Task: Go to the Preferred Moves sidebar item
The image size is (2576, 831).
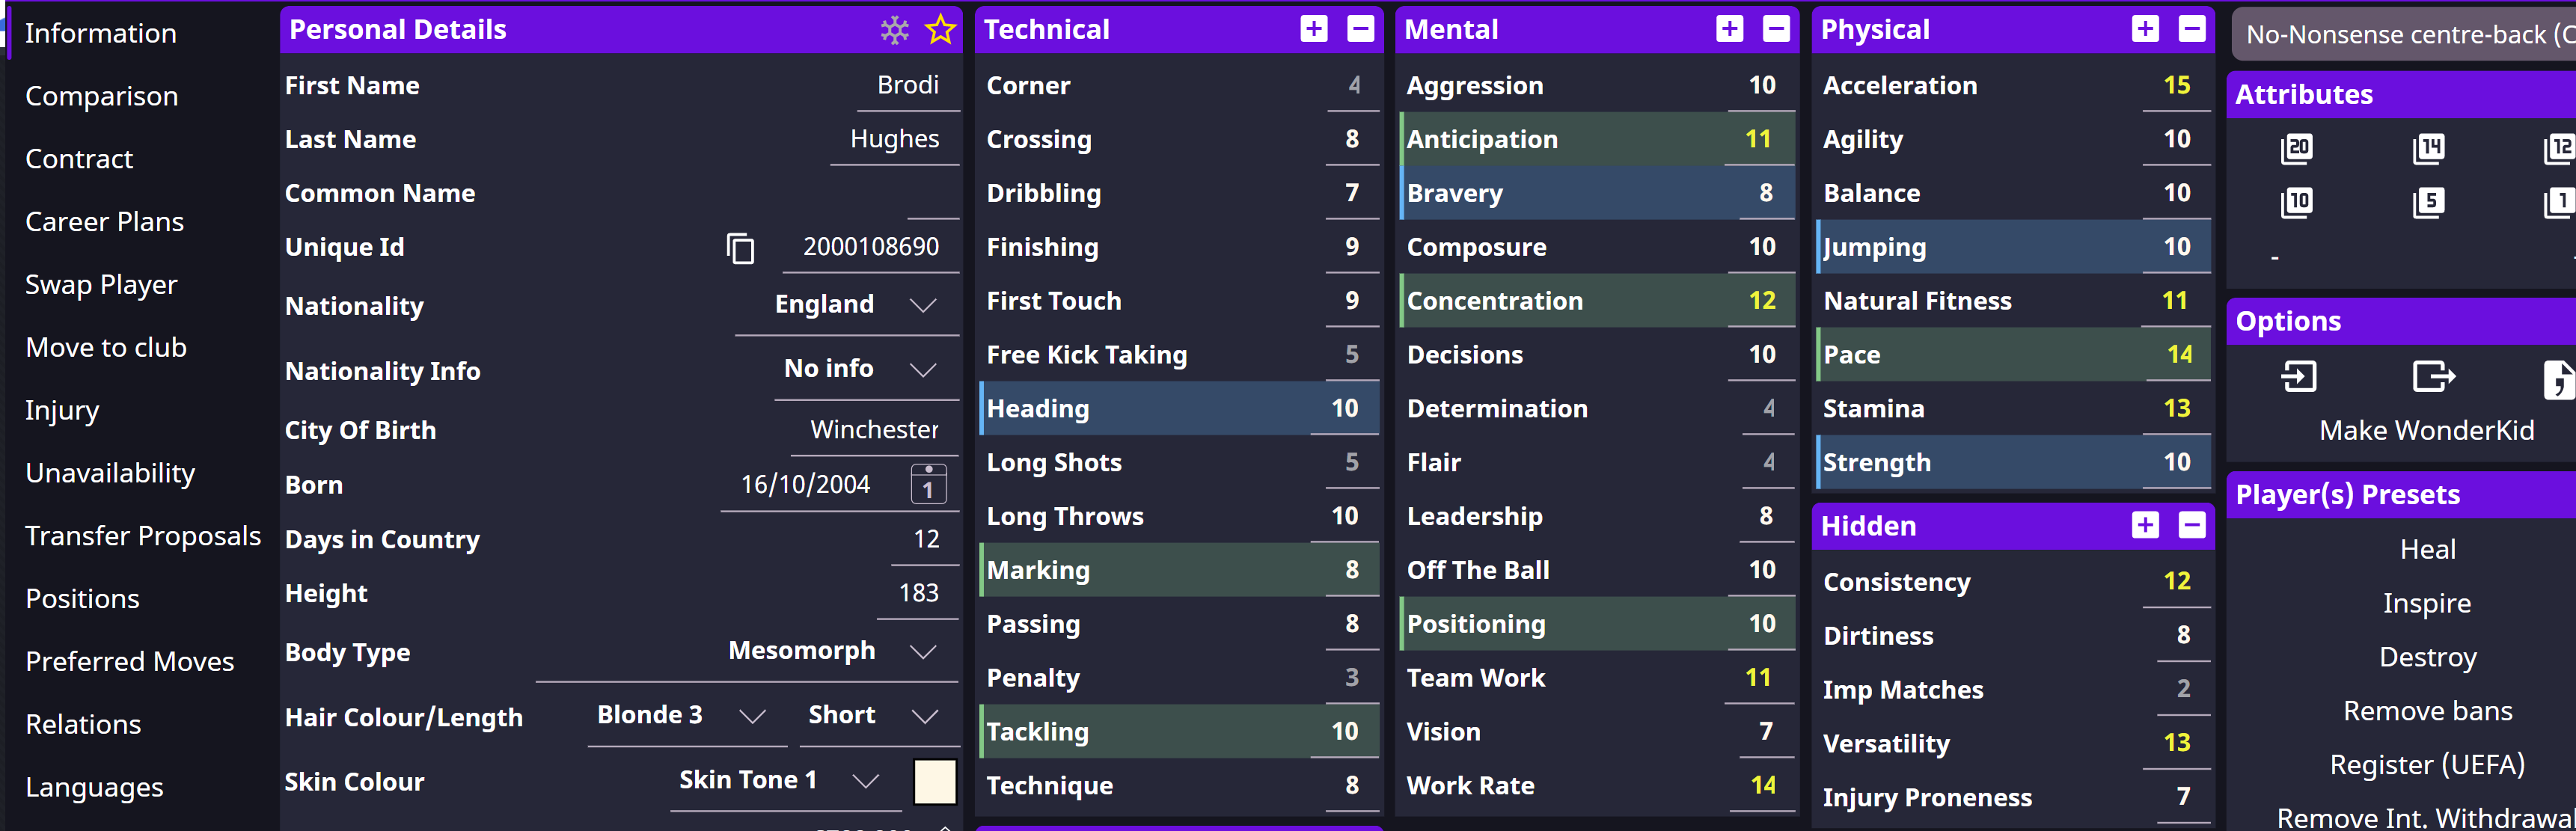Action: (x=130, y=662)
